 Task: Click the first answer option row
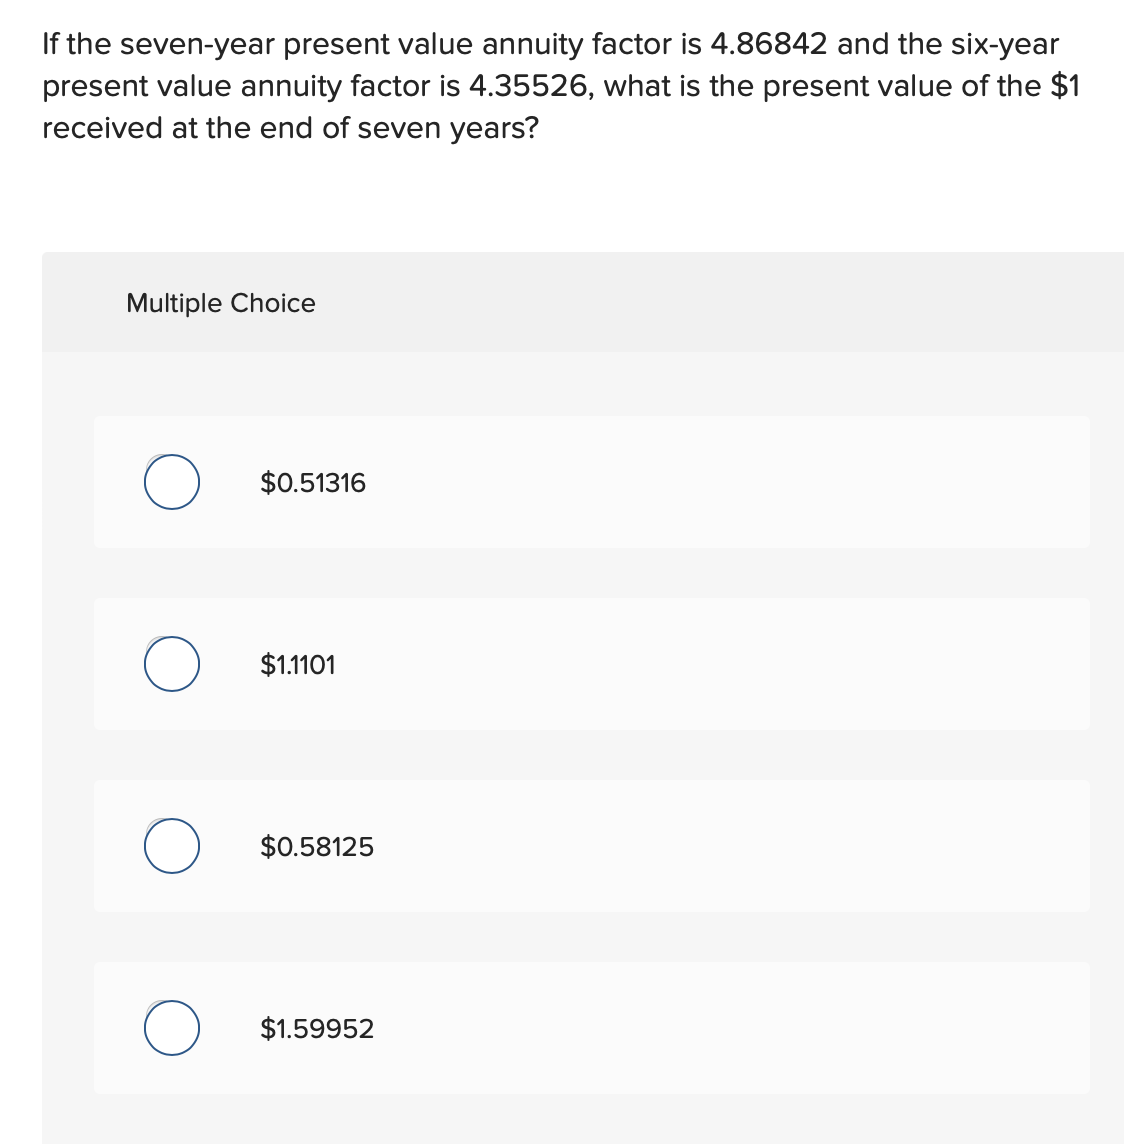(x=591, y=481)
